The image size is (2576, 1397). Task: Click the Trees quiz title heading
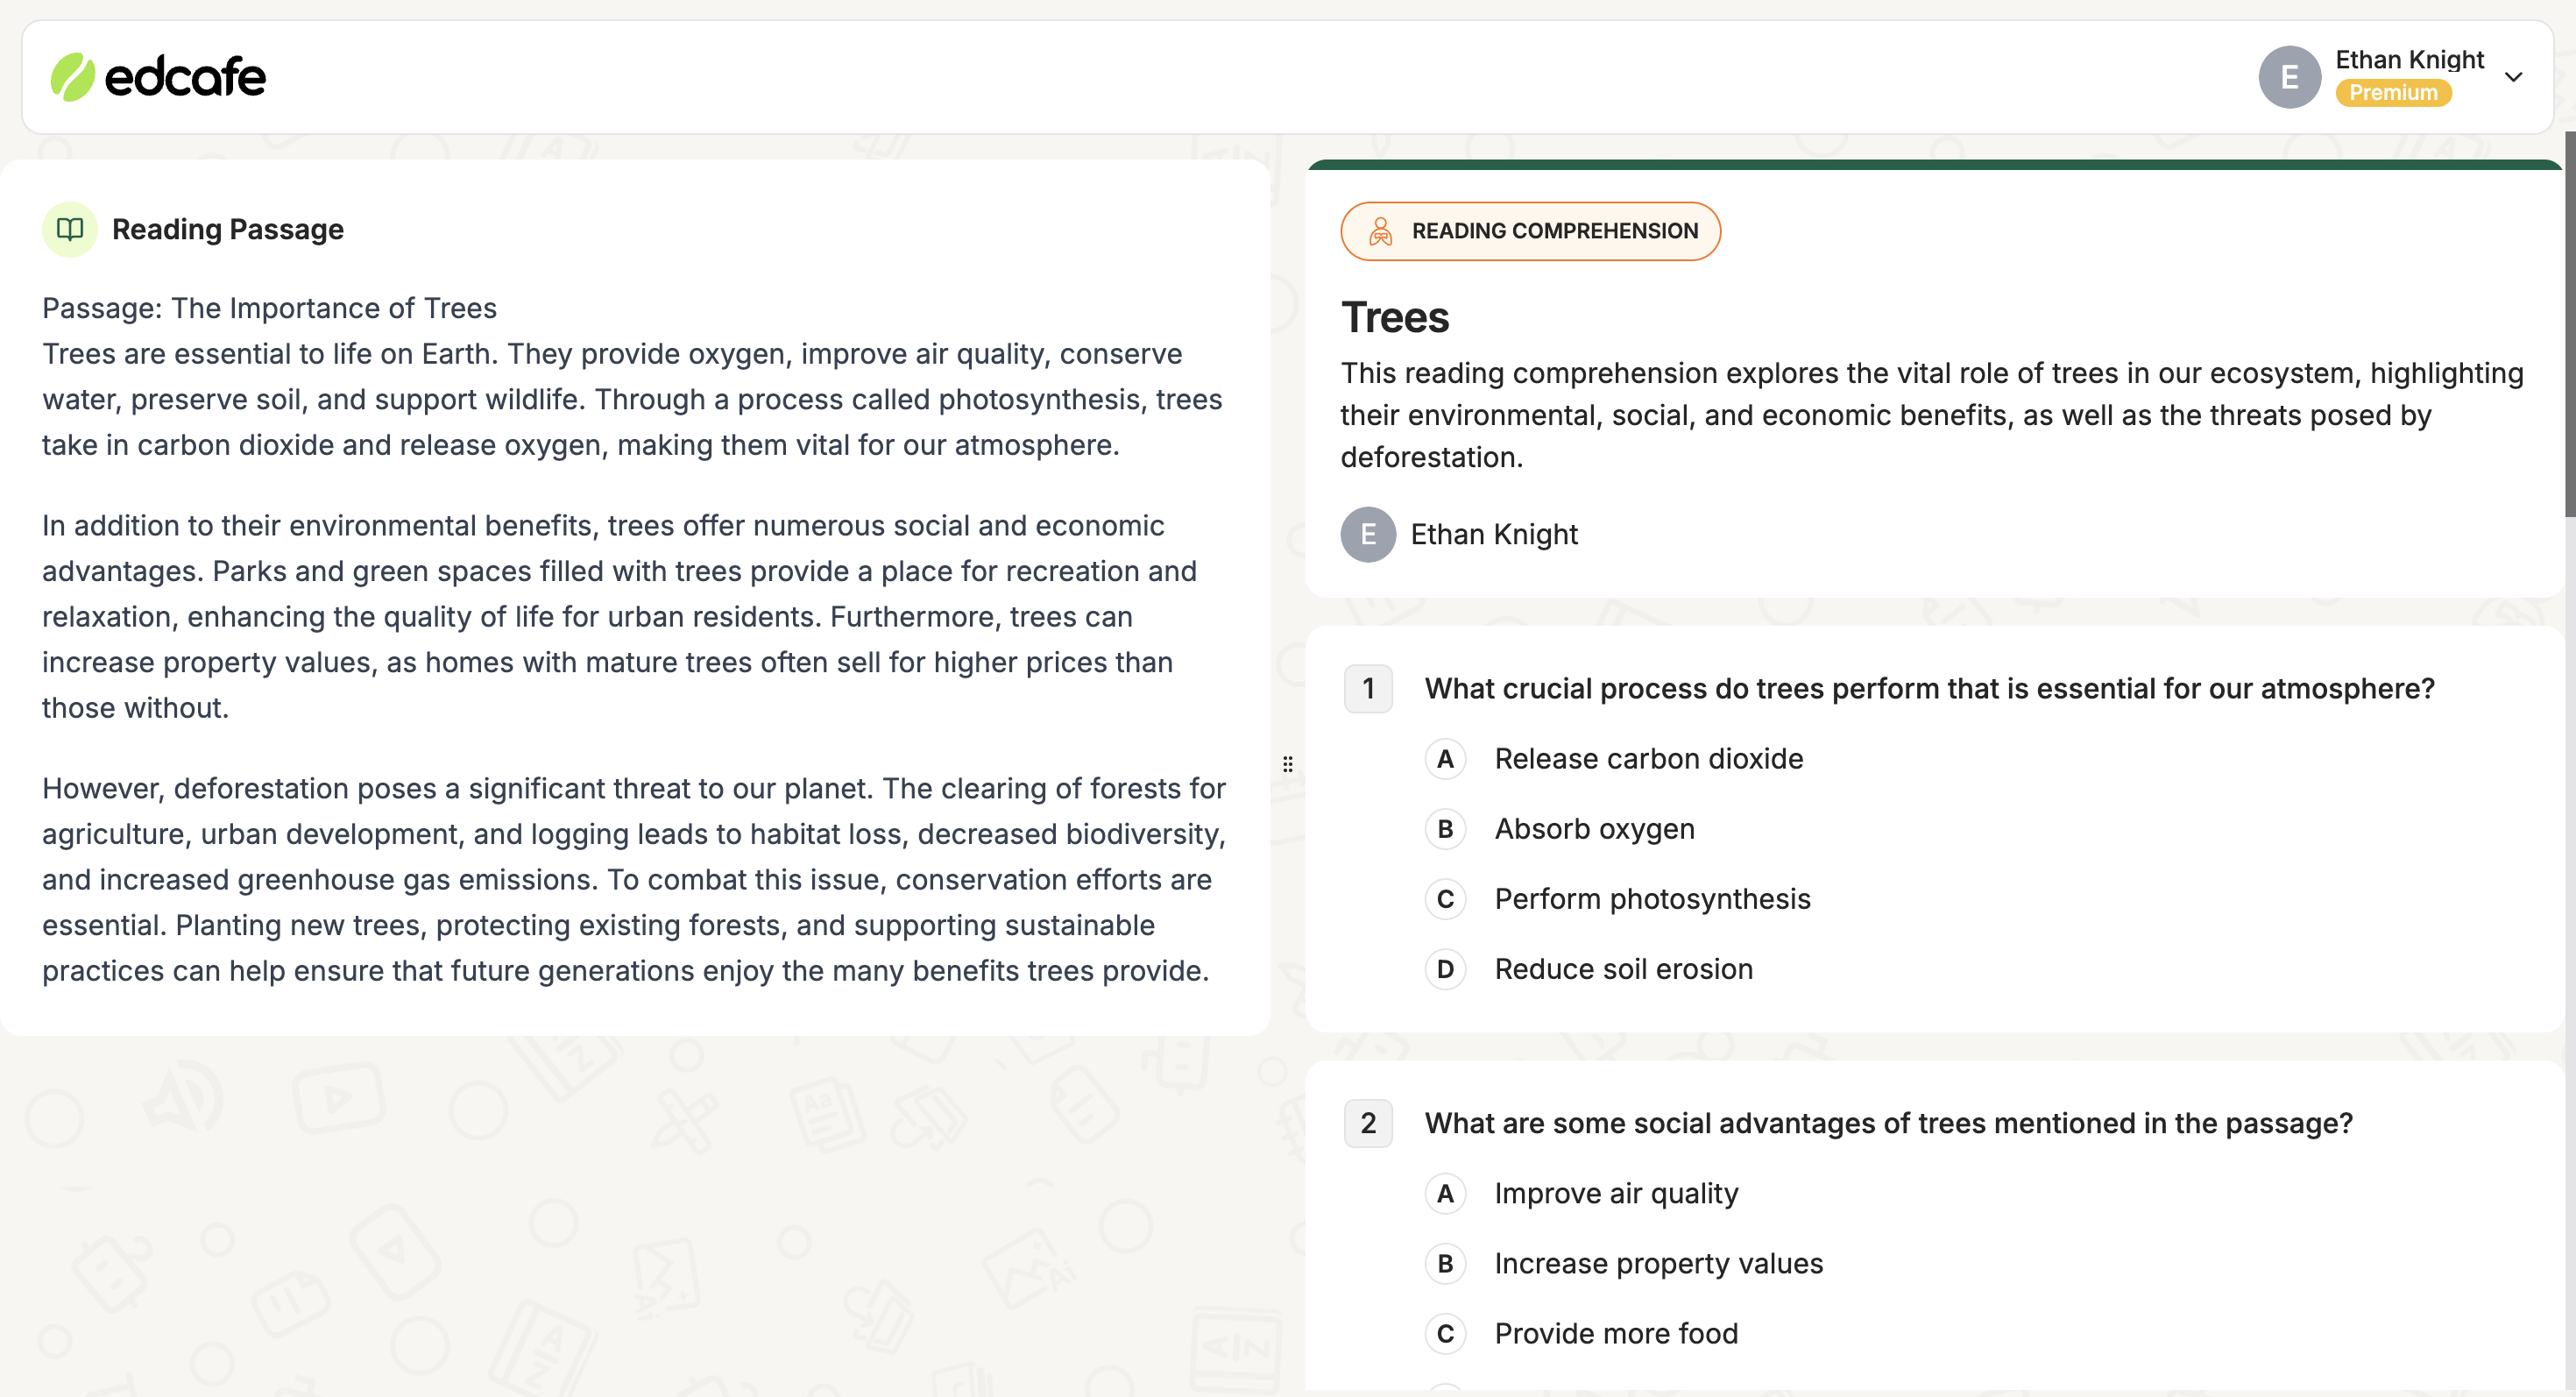pos(1394,318)
